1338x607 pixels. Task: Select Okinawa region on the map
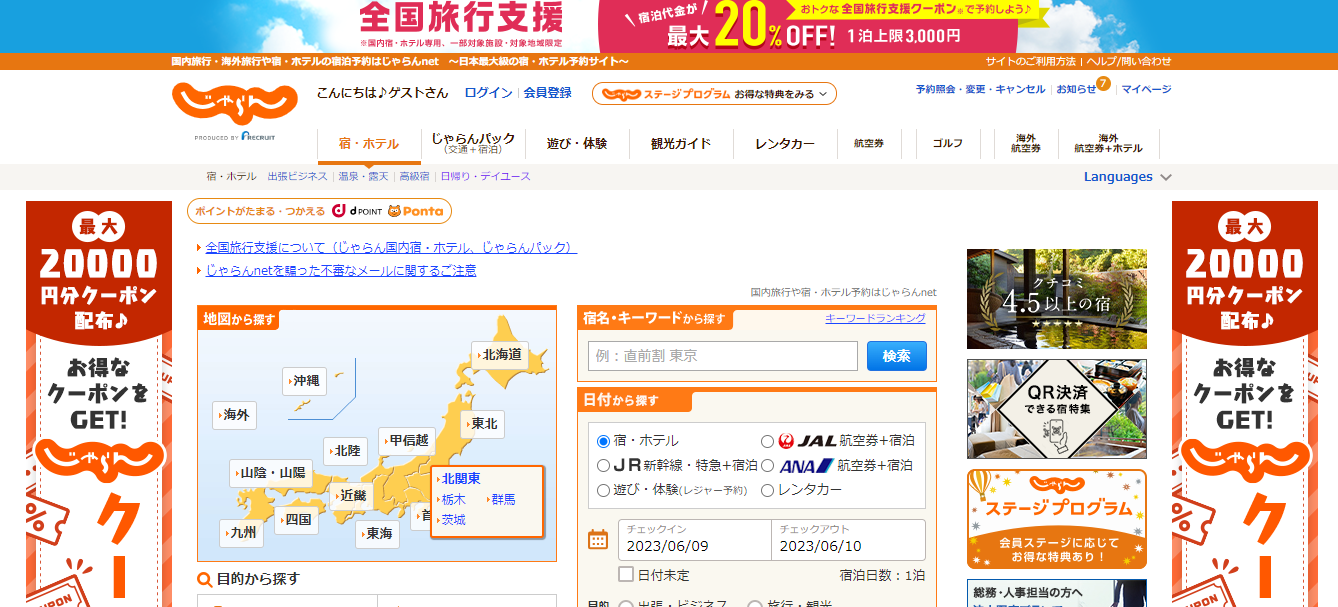304,381
